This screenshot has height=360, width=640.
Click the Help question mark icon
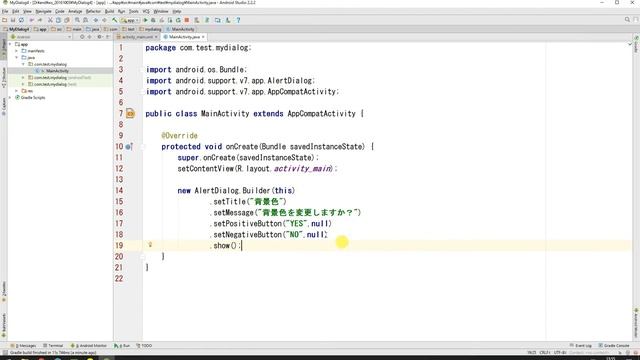pos(238,20)
